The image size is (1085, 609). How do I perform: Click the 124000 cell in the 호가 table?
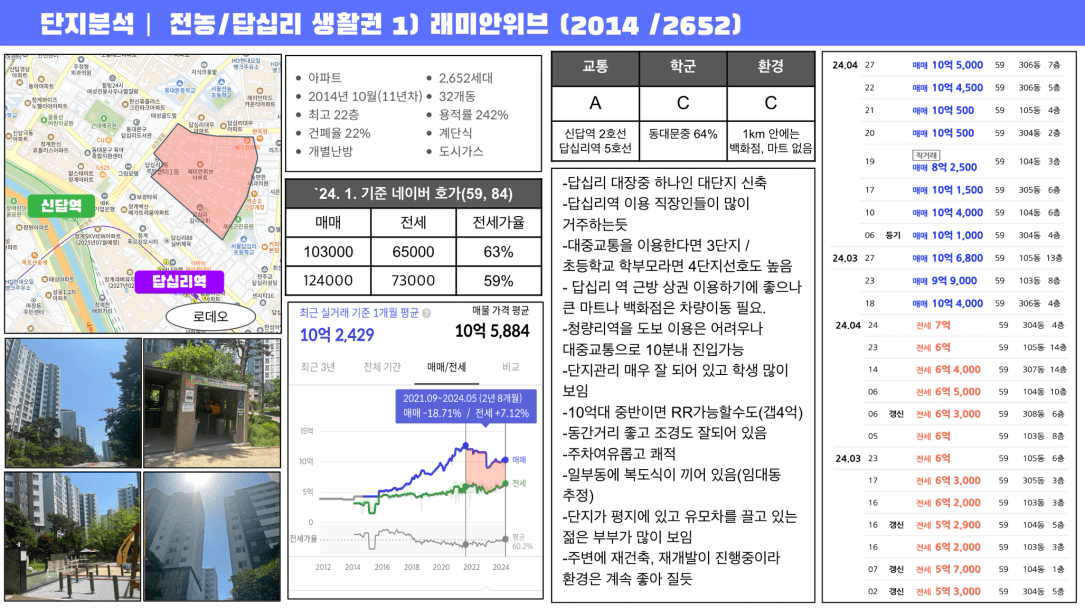tap(328, 281)
